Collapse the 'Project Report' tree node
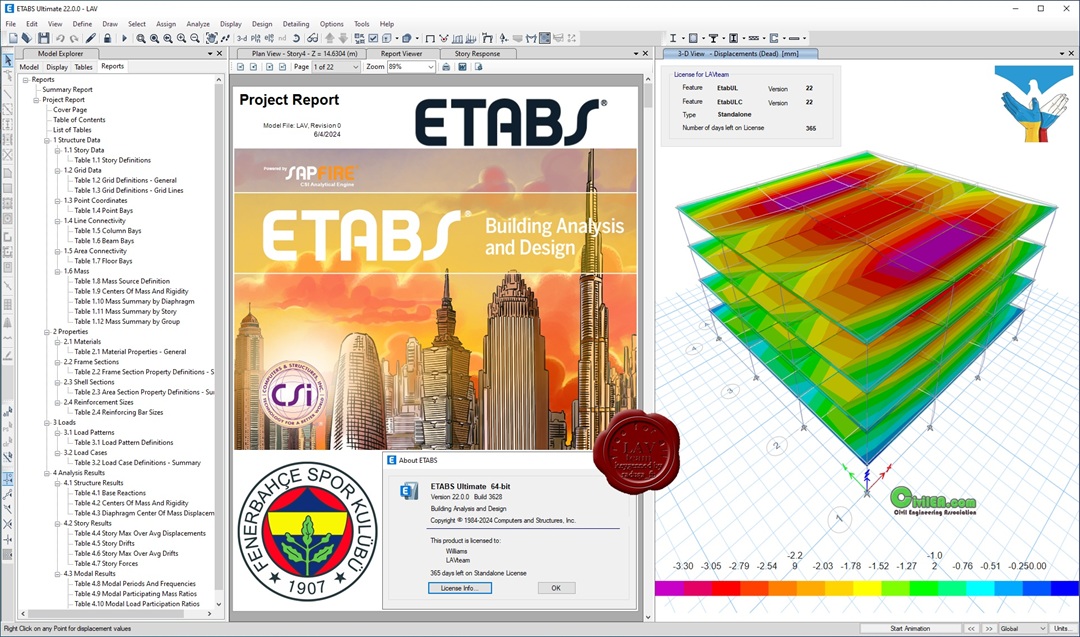 (x=37, y=100)
